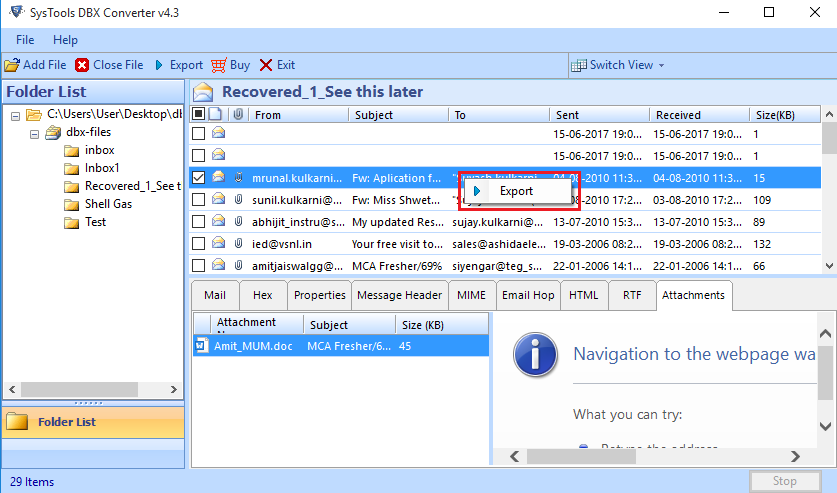The height and width of the screenshot is (493, 837).
Task: Click the paperclip icon of ied@vsnl.in row
Action: point(239,243)
